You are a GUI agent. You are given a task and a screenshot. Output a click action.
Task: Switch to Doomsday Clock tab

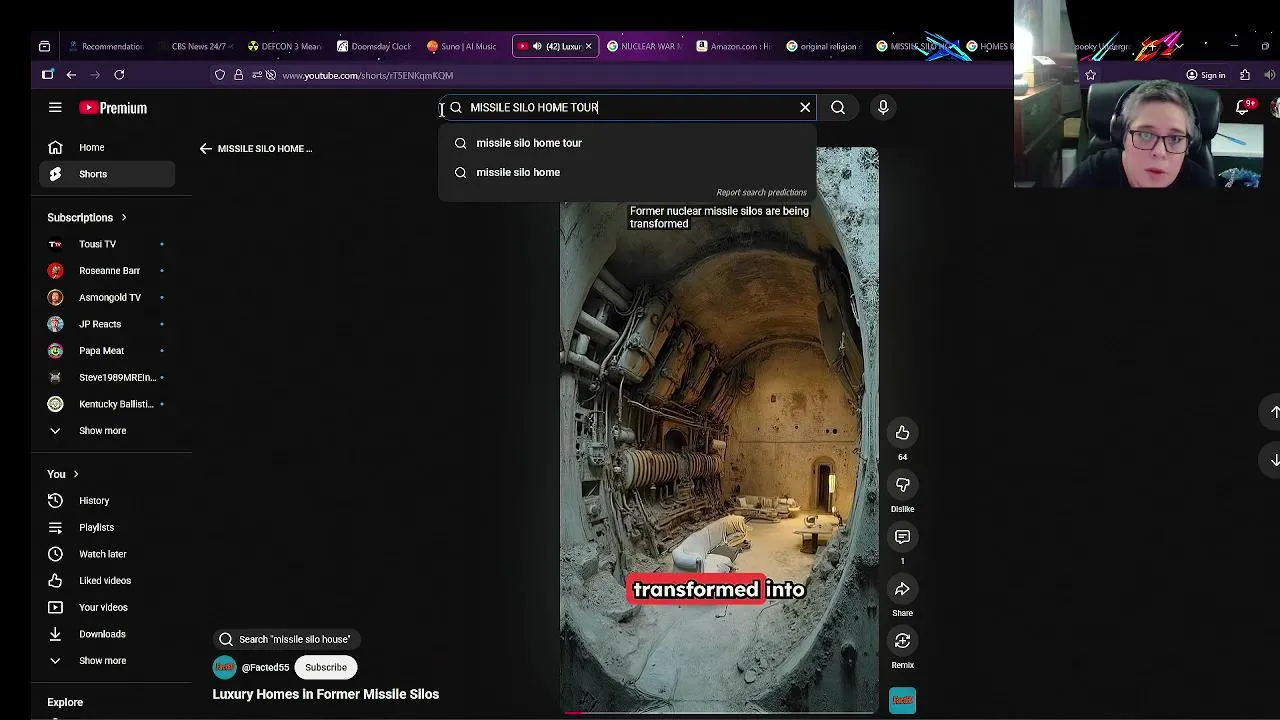[x=374, y=46]
